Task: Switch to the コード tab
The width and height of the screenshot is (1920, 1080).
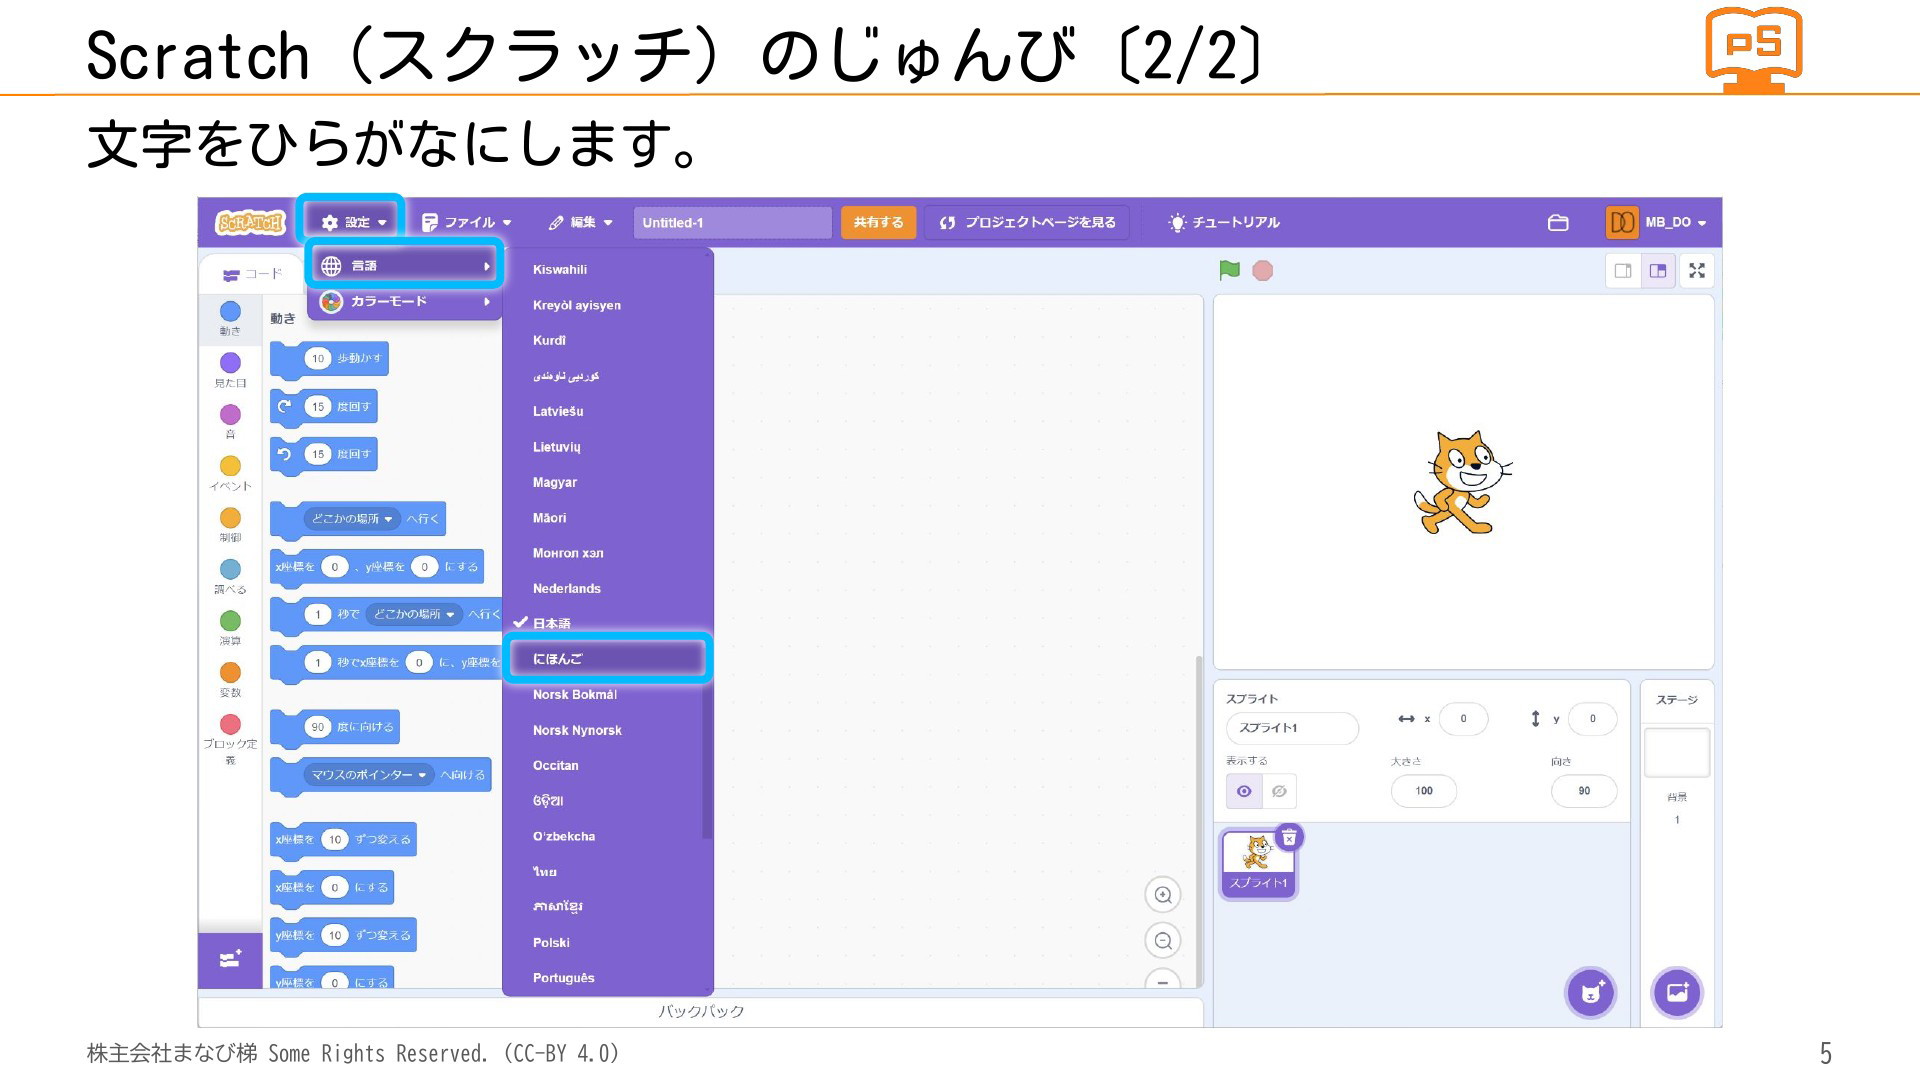Action: pyautogui.click(x=252, y=274)
